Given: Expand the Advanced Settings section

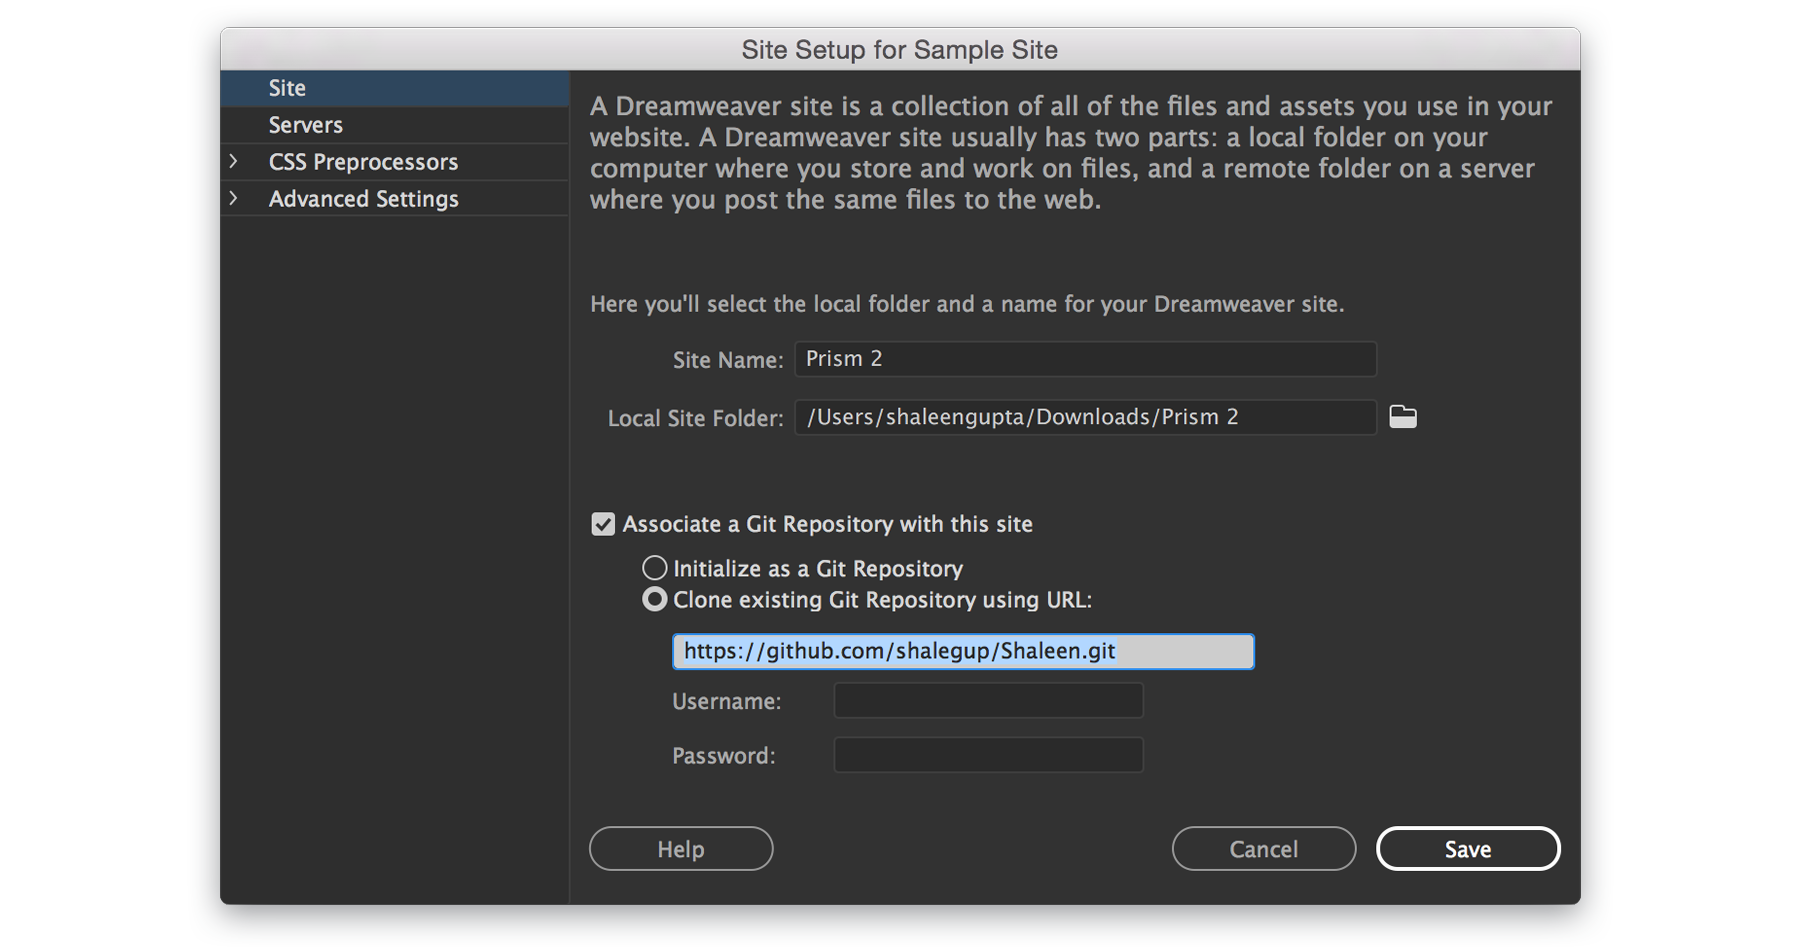Looking at the screenshot, I should (x=233, y=198).
